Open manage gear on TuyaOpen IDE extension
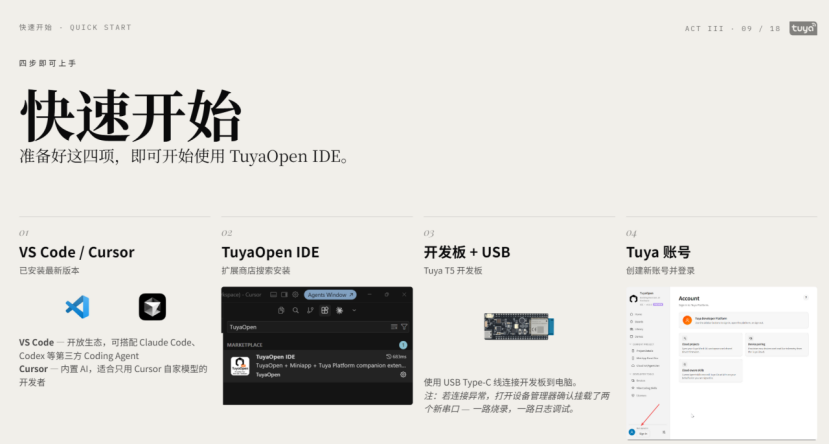Viewport: 830px width, 444px height. pos(403,375)
